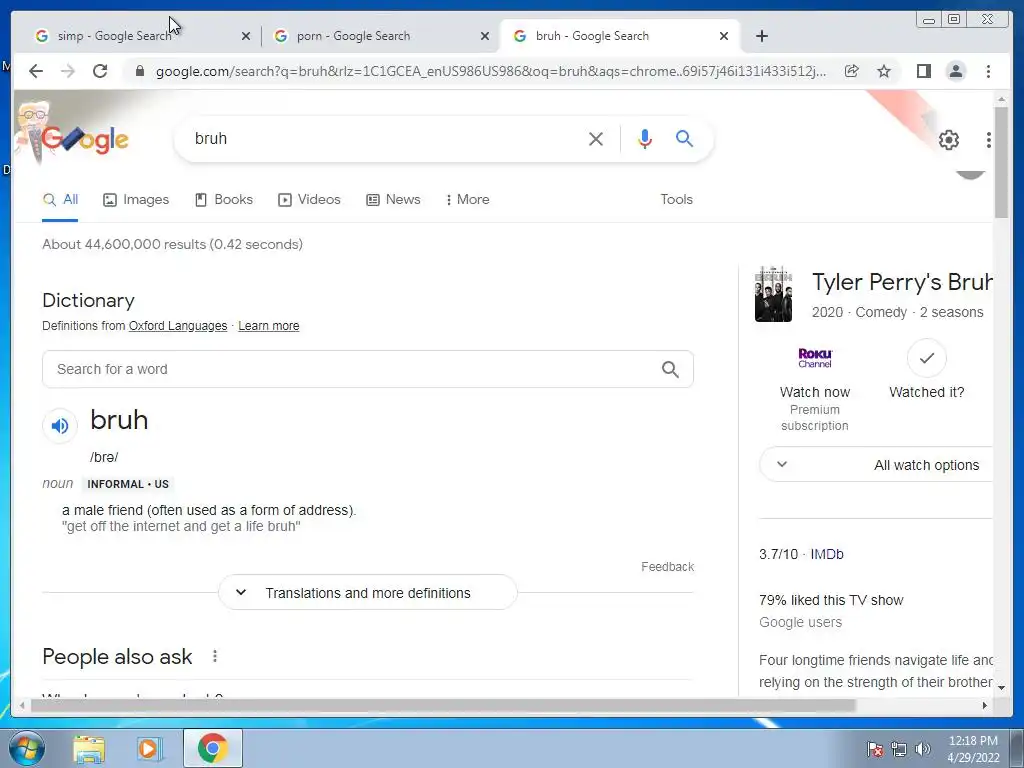Open Google apps dots beside gear
Viewport: 1024px width, 768px height.
pos(989,140)
